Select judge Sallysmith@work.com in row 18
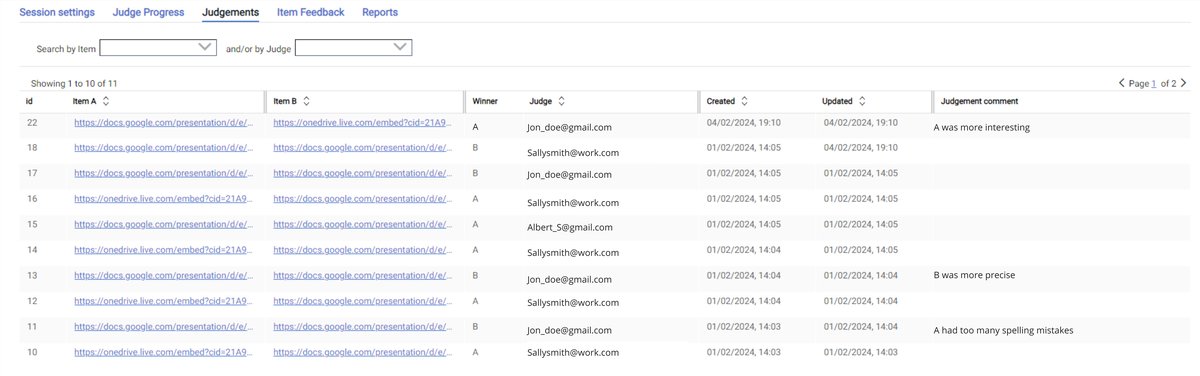Image resolution: width=1200 pixels, height=376 pixels. 573,152
